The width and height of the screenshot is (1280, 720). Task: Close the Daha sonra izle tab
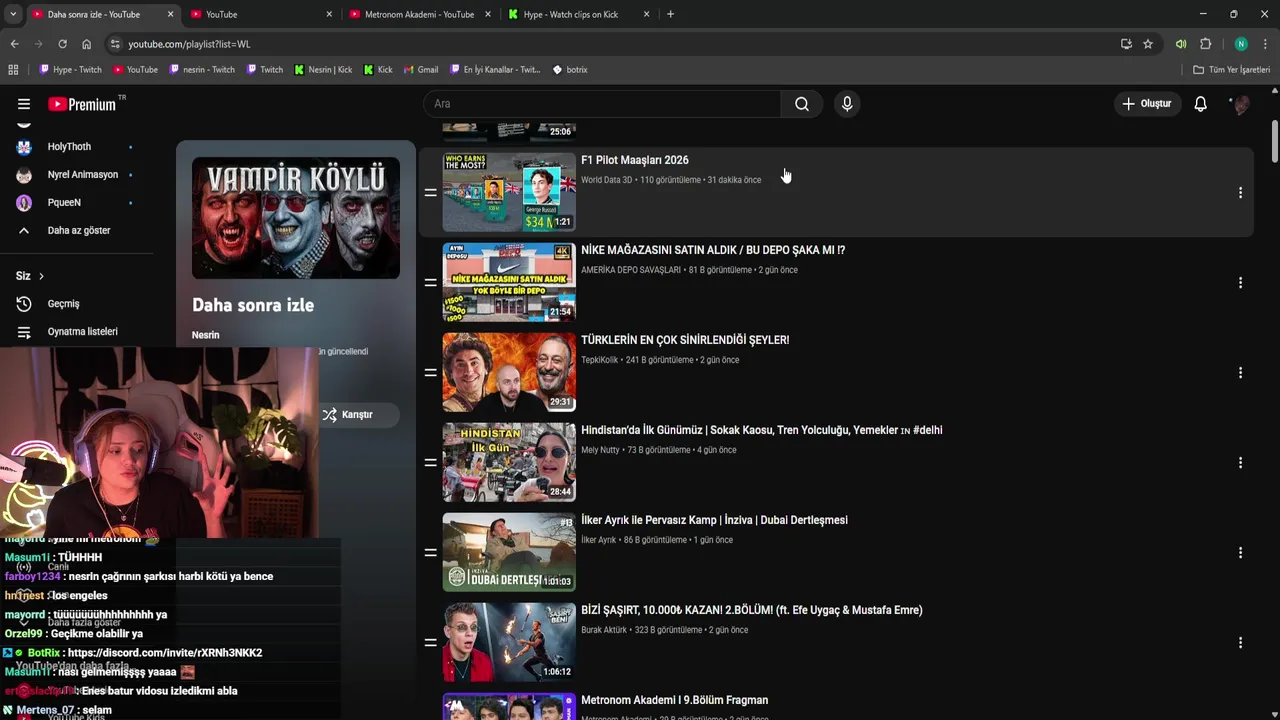point(171,14)
